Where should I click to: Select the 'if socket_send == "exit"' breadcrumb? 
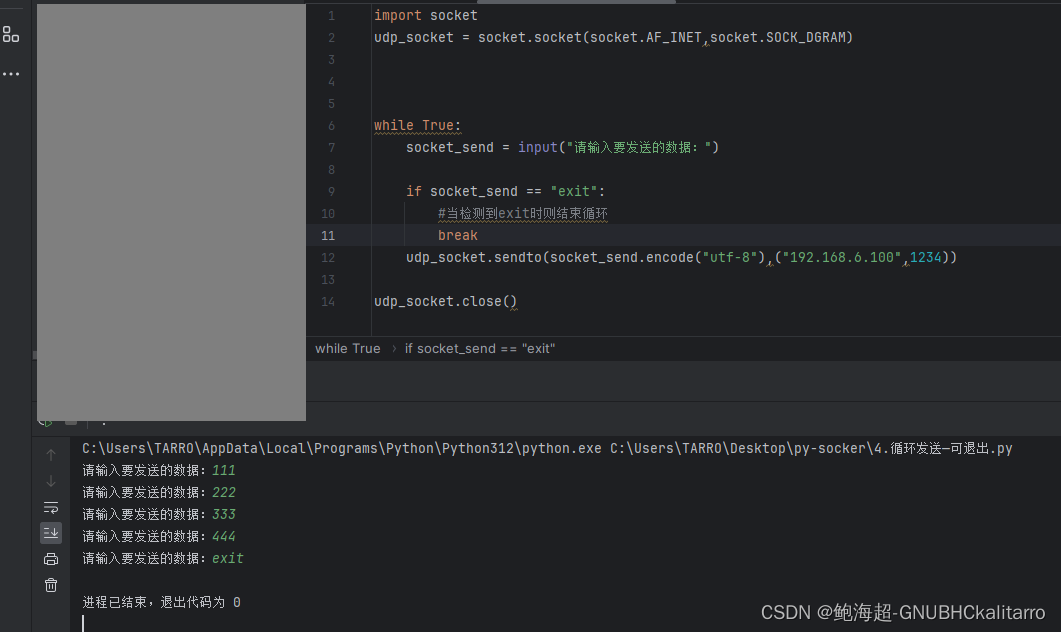click(x=480, y=348)
